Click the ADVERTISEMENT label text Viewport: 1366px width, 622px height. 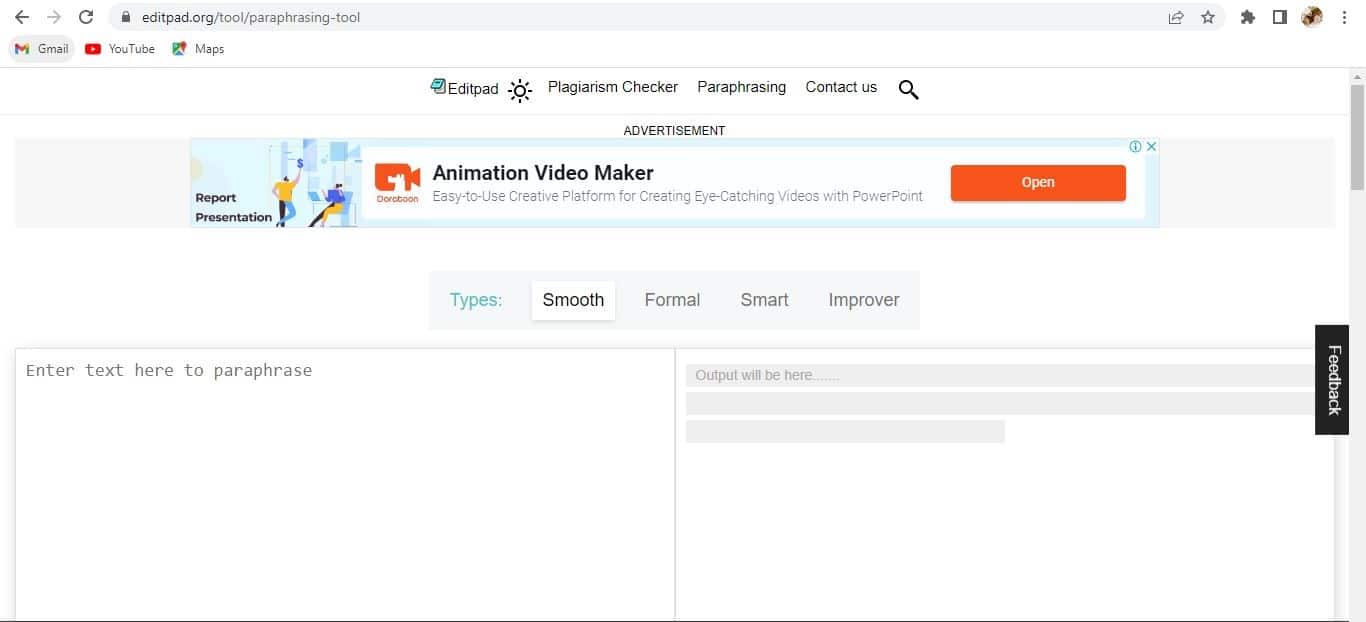pyautogui.click(x=674, y=131)
